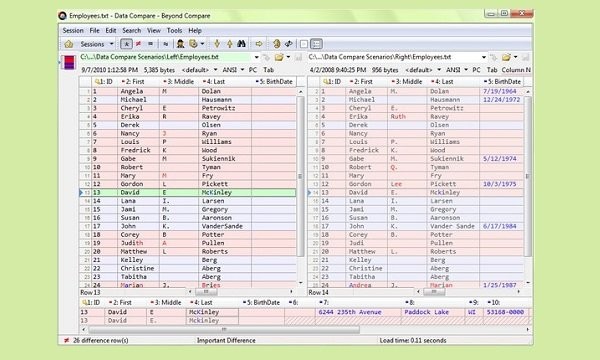This screenshot has width=600, height=360.
Task: Open the Session menu
Action: click(73, 31)
